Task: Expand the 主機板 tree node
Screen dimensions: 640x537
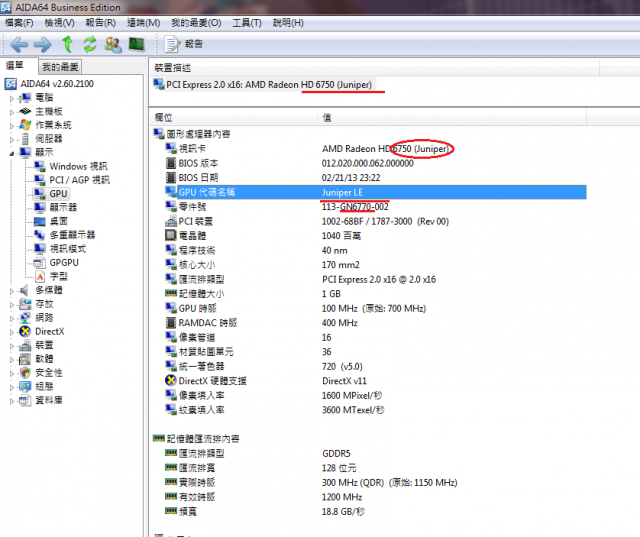Action: (x=12, y=112)
